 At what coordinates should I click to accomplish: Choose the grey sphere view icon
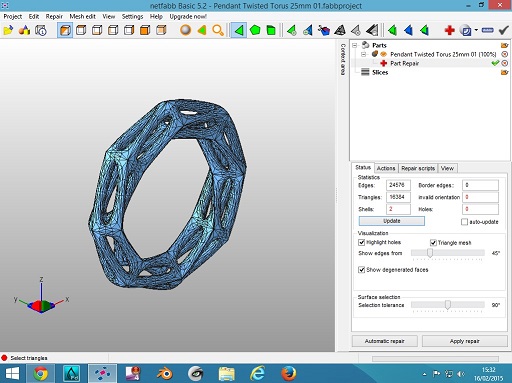pos(185,30)
